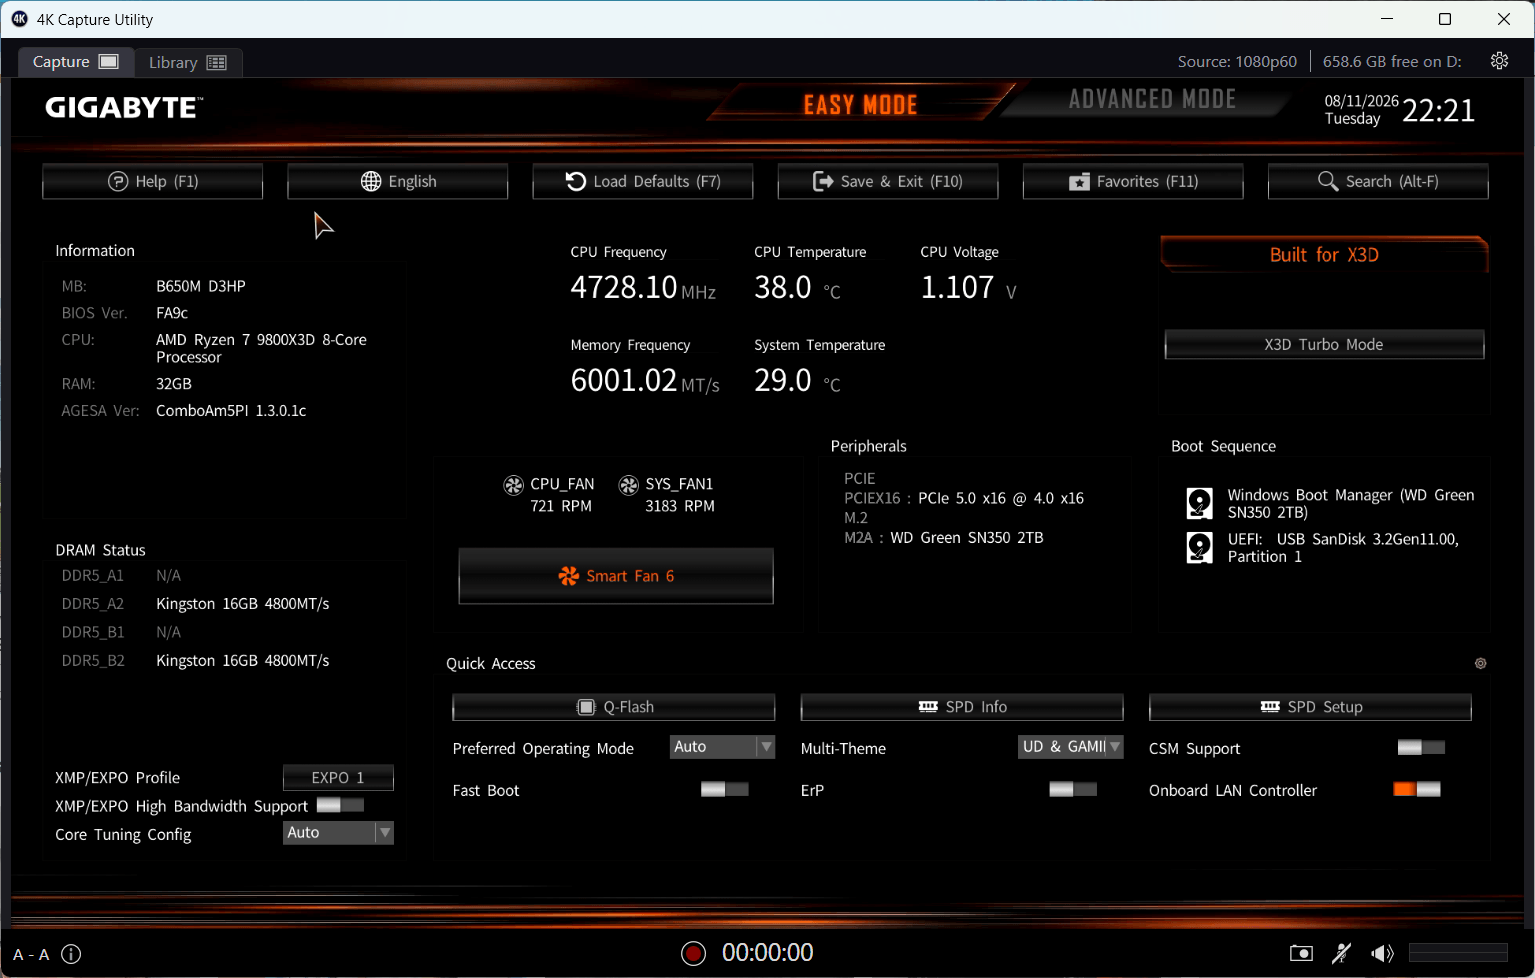Launch Q-Flash utility
Image resolution: width=1535 pixels, height=978 pixels.
point(614,707)
